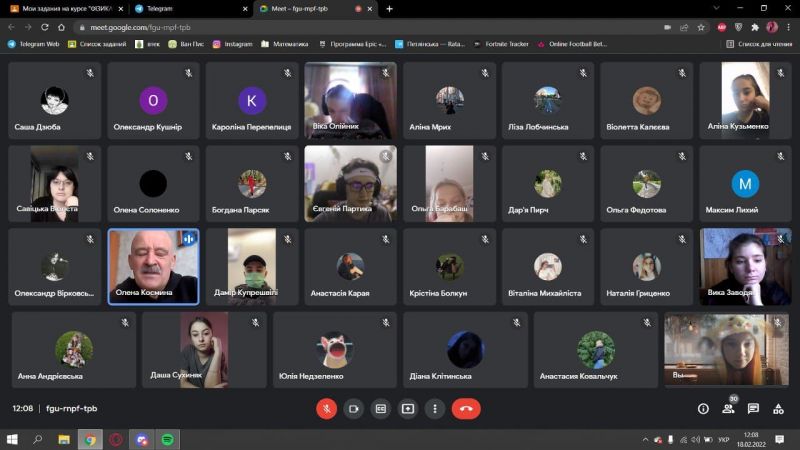Click Євгеній Партика video tile
Viewport: 800px width, 450px height.
click(351, 184)
